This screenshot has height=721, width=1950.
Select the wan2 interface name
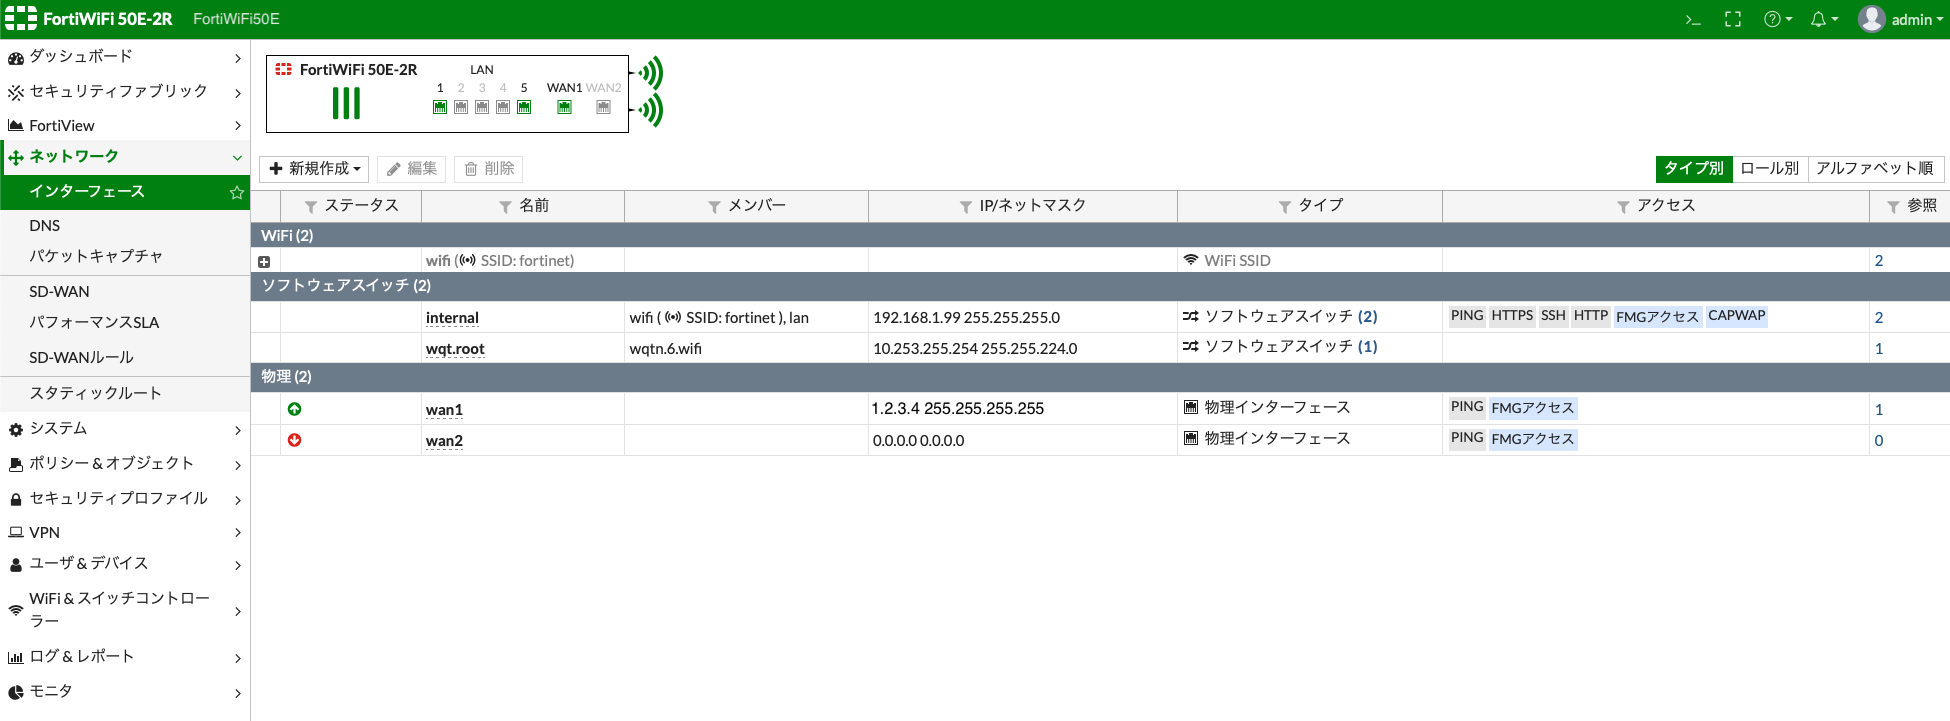point(444,441)
